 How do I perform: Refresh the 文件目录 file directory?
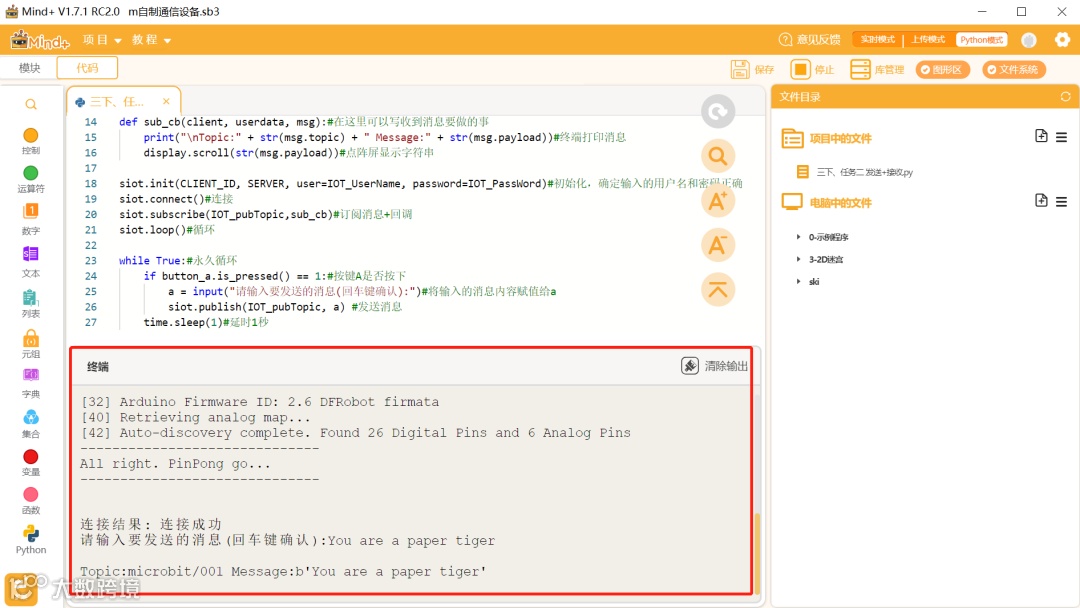(1066, 96)
